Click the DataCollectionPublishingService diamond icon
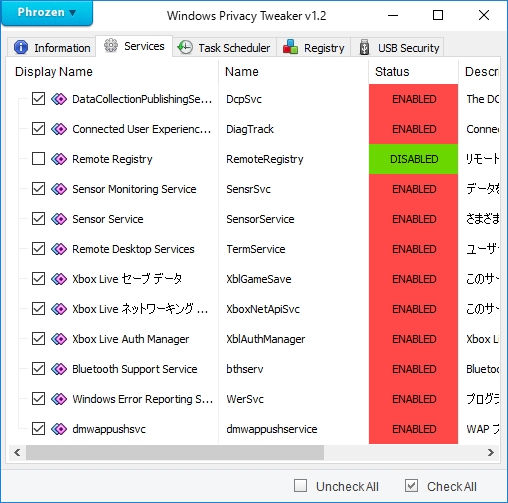Viewport: 508px width, 503px height. click(x=59, y=99)
